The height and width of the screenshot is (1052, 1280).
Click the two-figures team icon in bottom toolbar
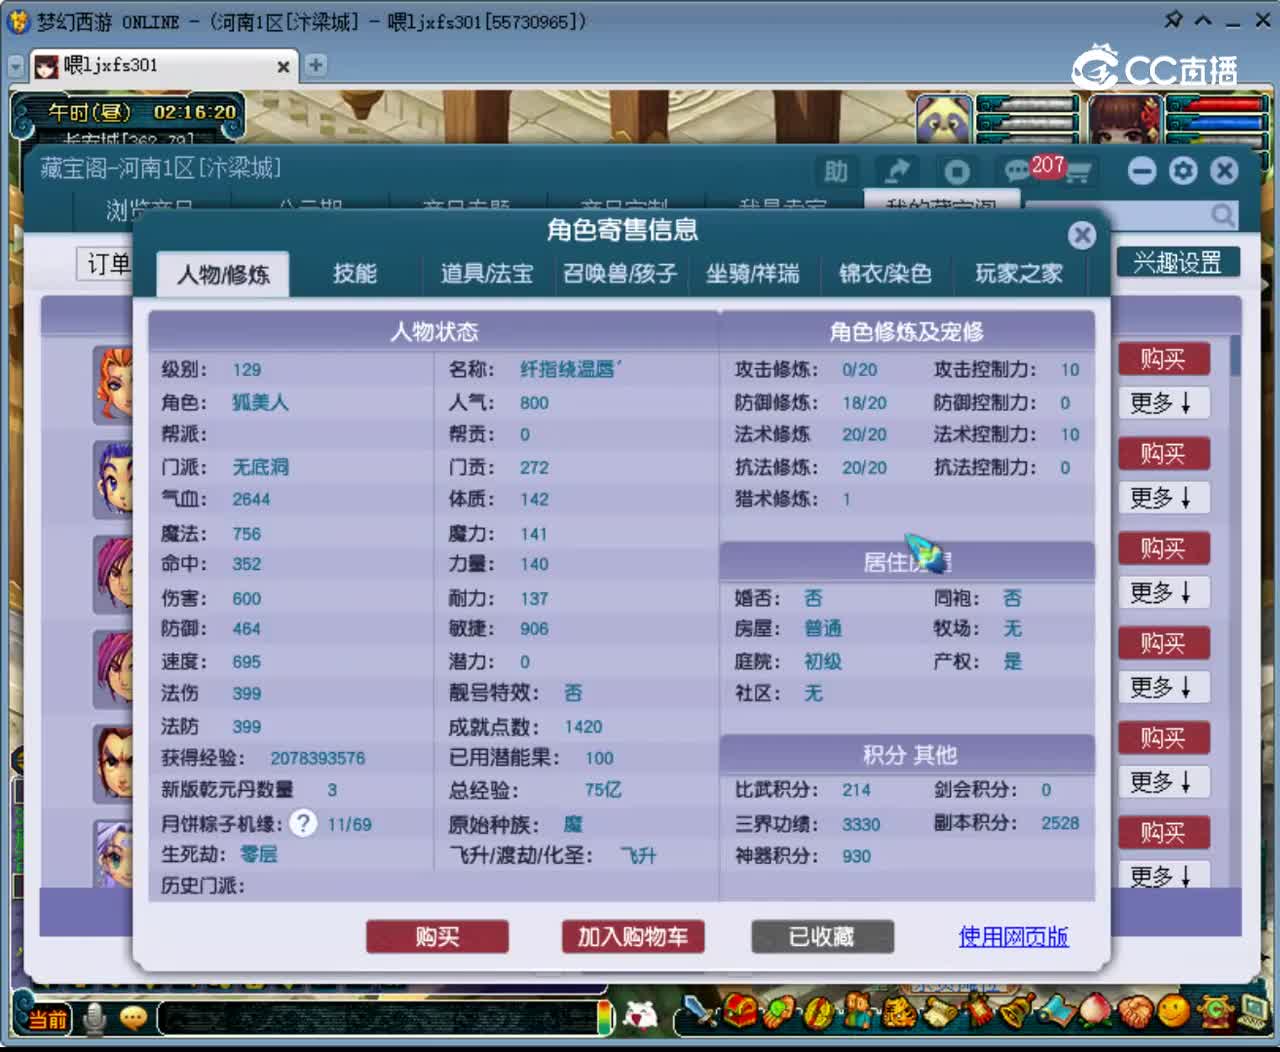(858, 1012)
